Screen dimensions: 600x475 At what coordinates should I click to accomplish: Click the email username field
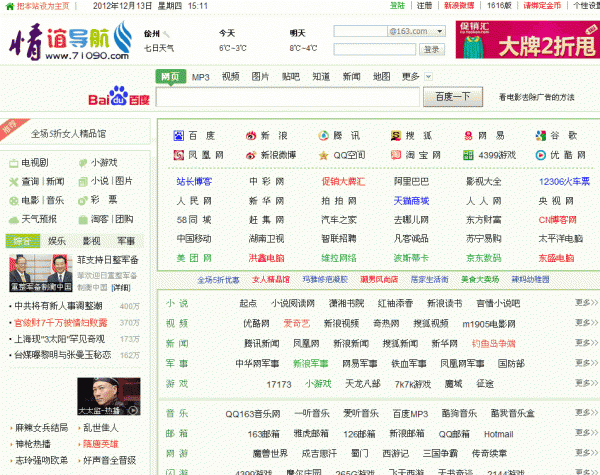(x=360, y=31)
